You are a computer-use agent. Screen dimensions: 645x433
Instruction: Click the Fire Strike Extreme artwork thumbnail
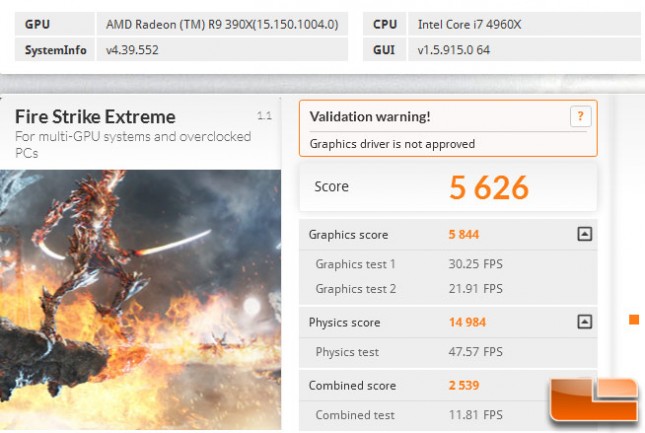[x=140, y=300]
